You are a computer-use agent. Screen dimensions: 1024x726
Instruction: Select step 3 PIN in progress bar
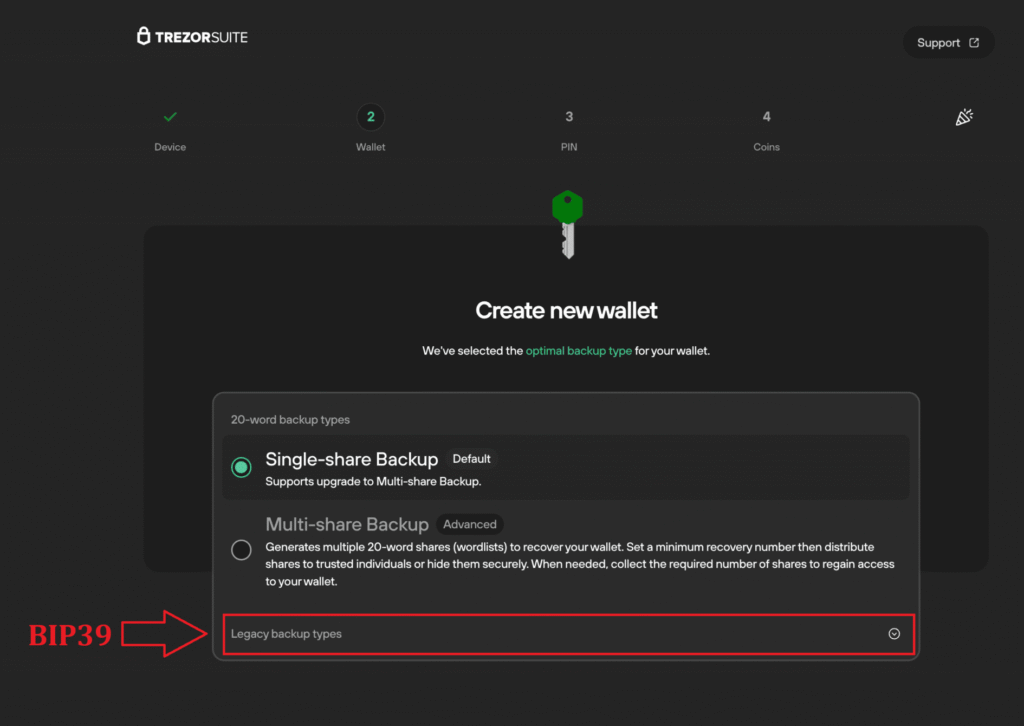(569, 117)
